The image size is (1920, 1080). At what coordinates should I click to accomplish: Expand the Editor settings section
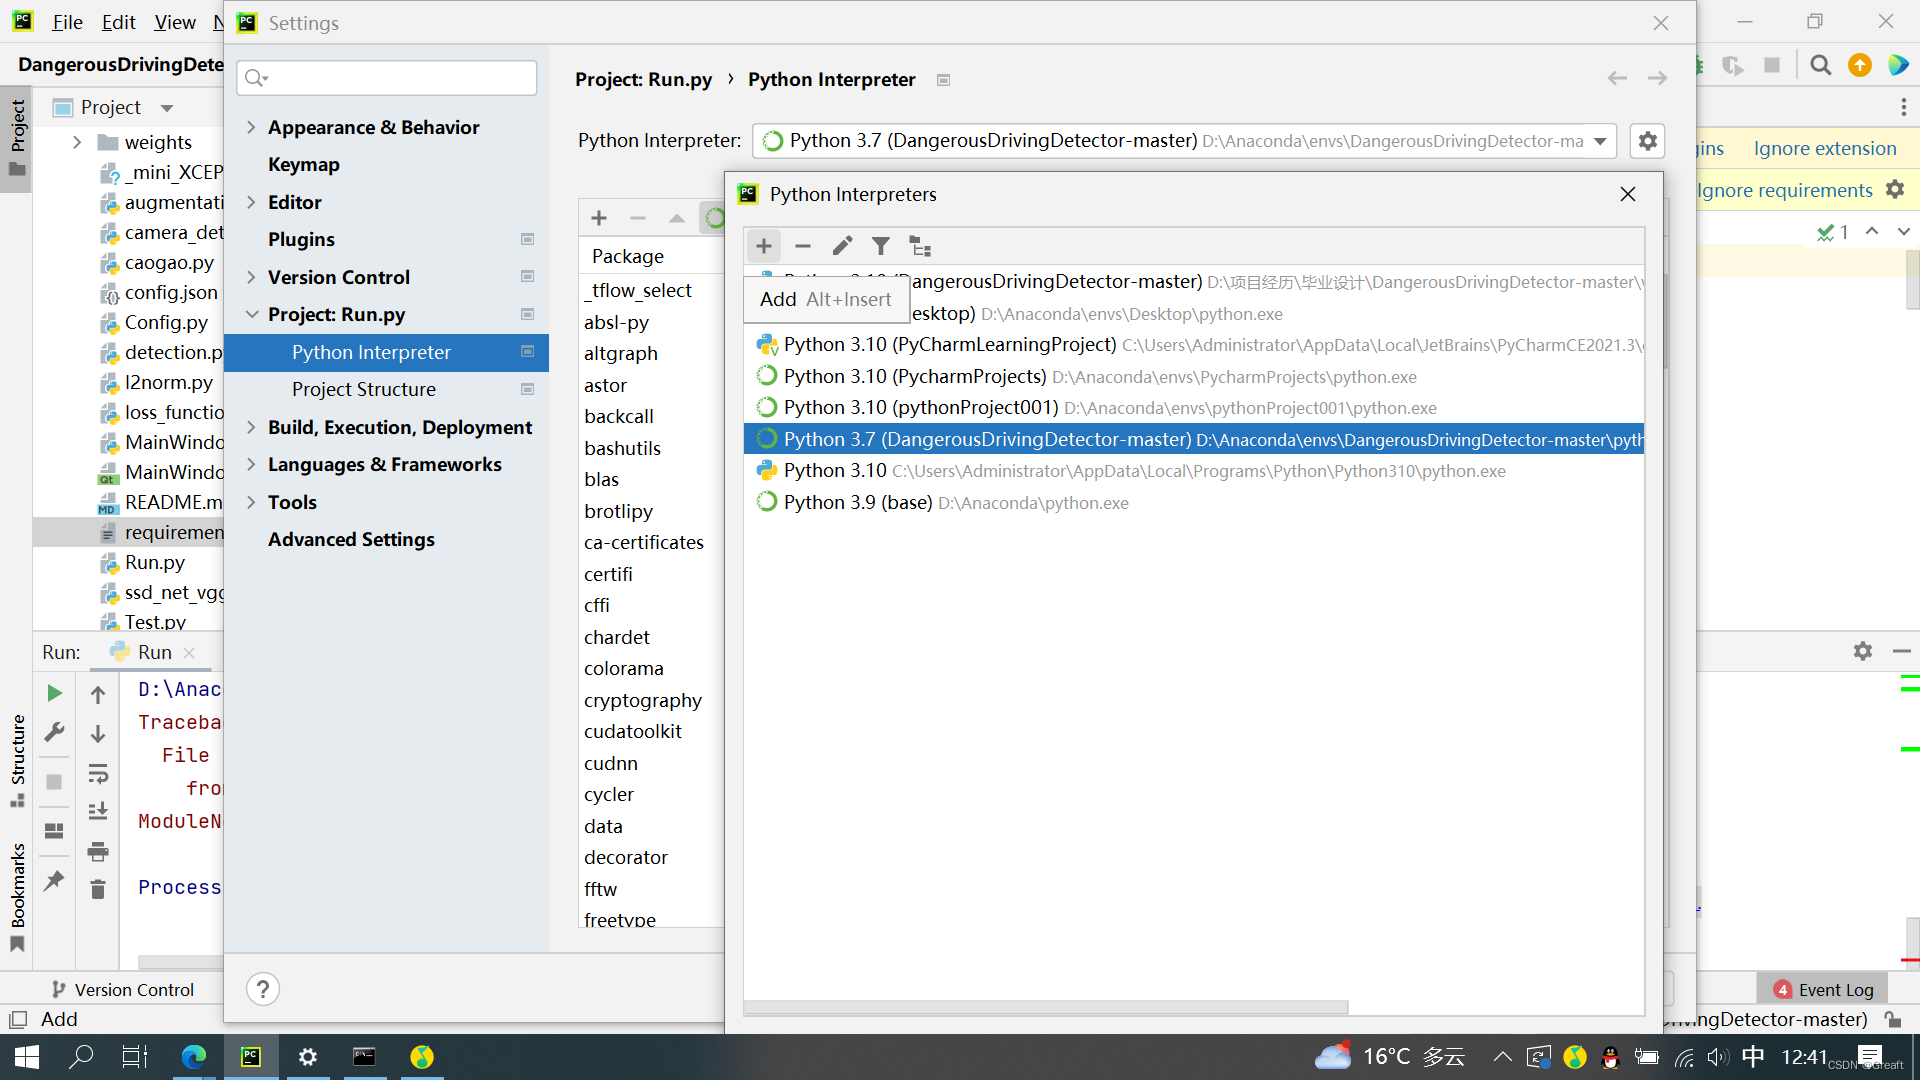(x=251, y=202)
